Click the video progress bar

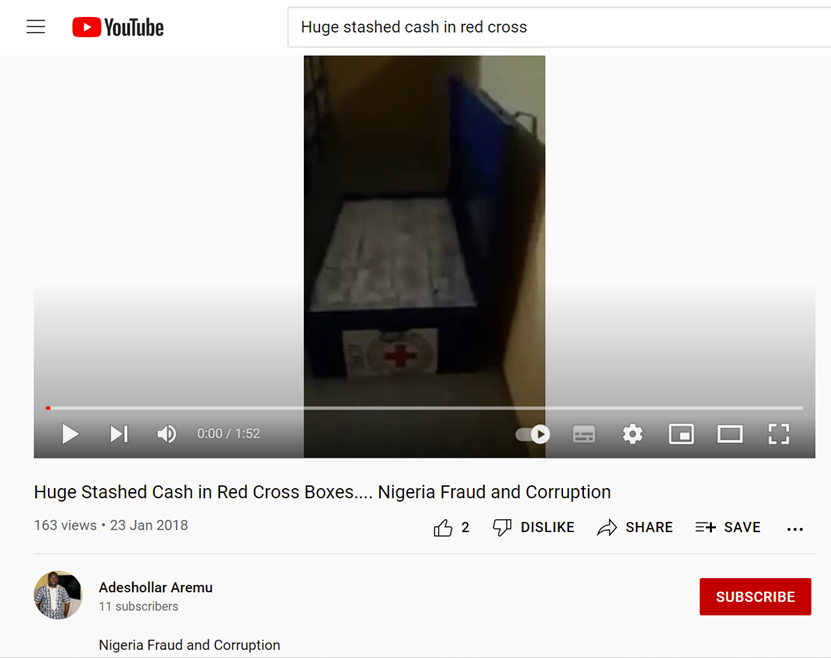click(x=424, y=408)
